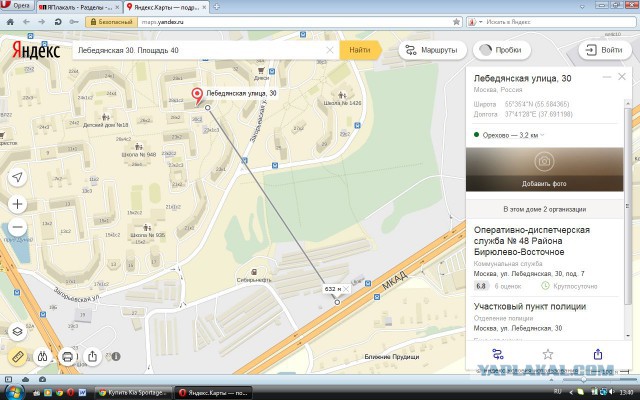Close the ЯПлакалъ browser tab

pyautogui.click(x=118, y=7)
